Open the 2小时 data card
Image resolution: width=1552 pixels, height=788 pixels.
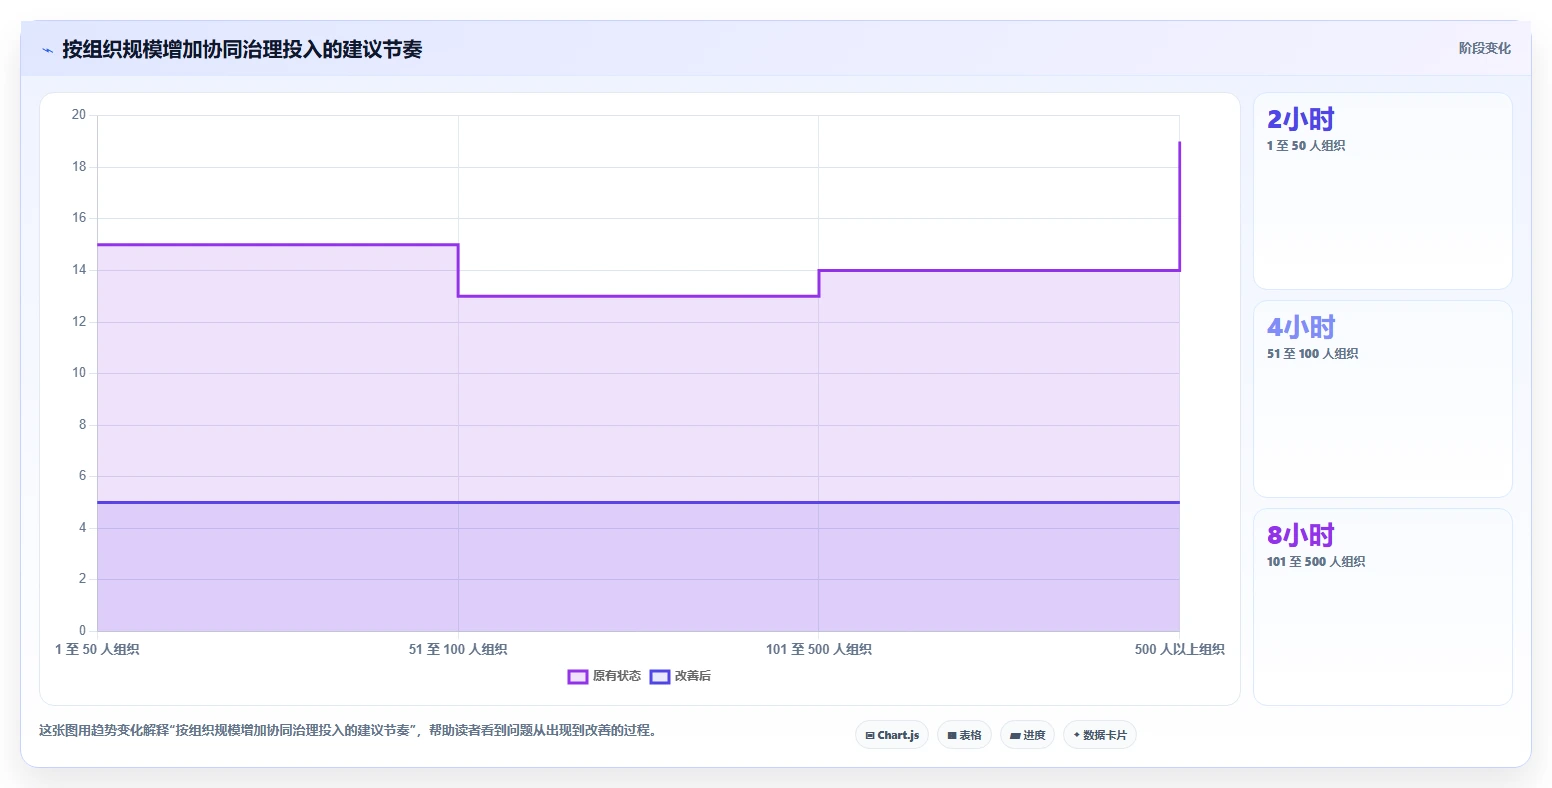click(1382, 191)
